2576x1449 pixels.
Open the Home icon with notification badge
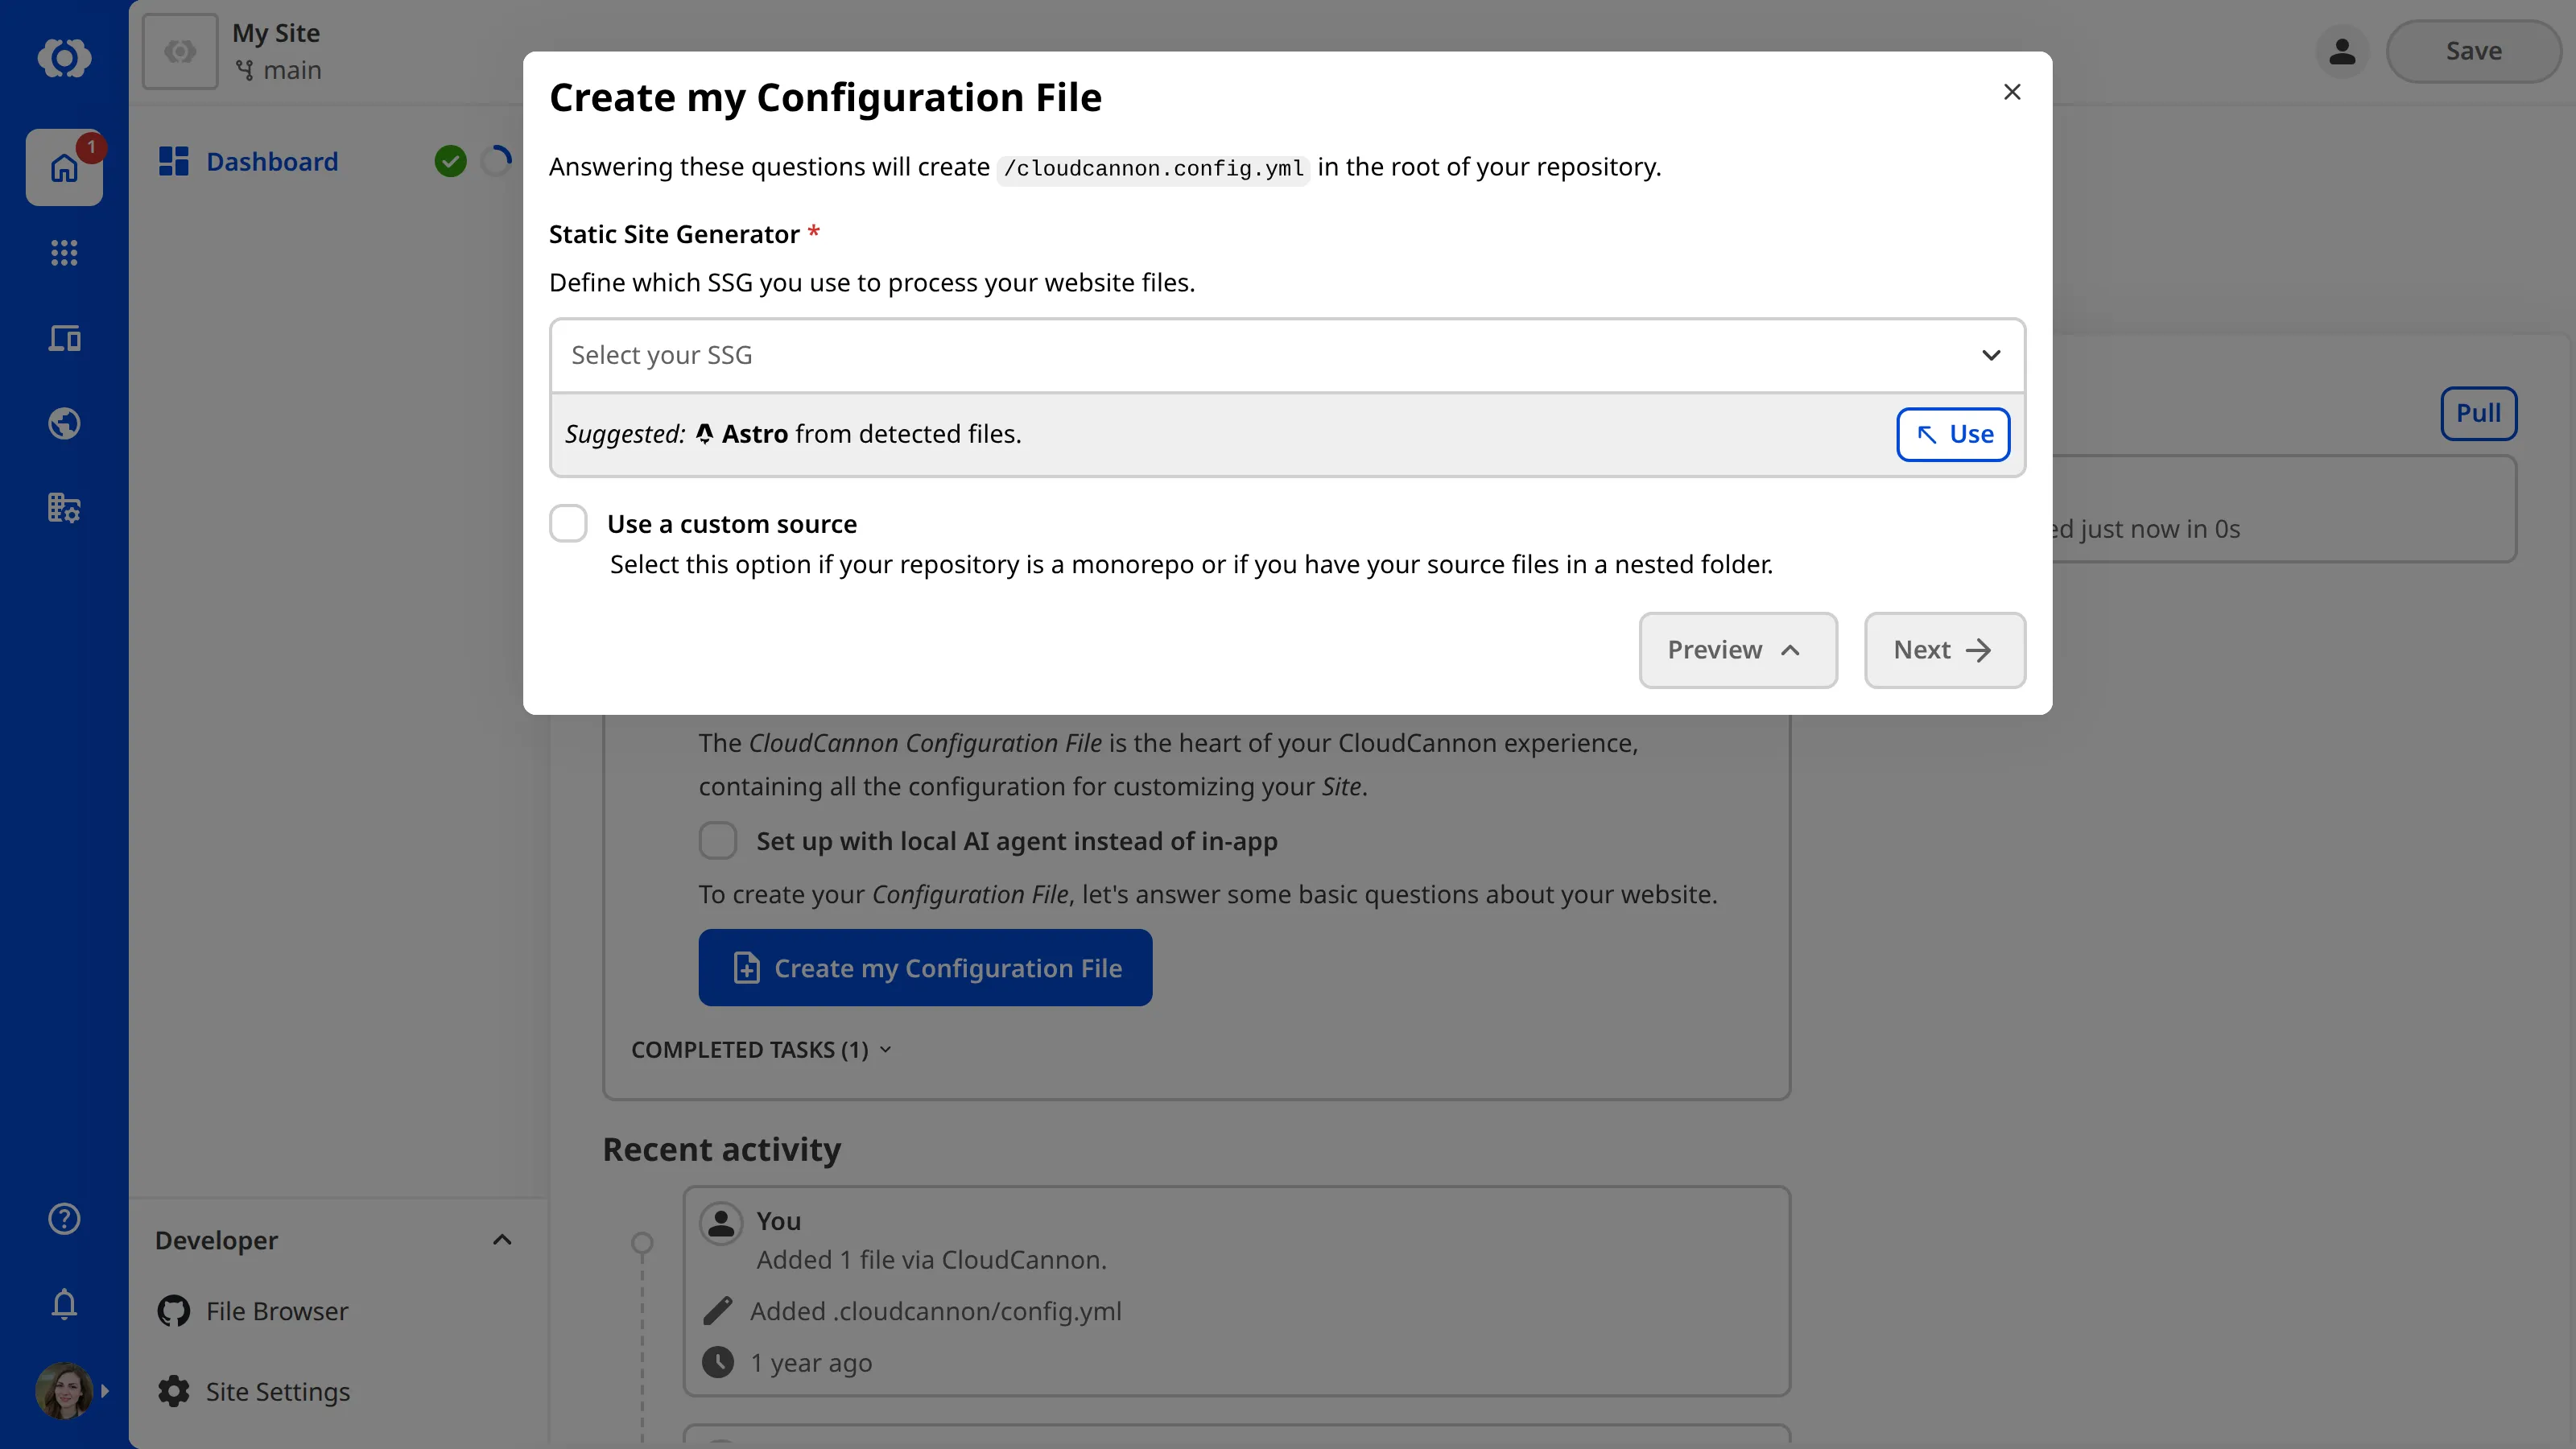pos(64,167)
